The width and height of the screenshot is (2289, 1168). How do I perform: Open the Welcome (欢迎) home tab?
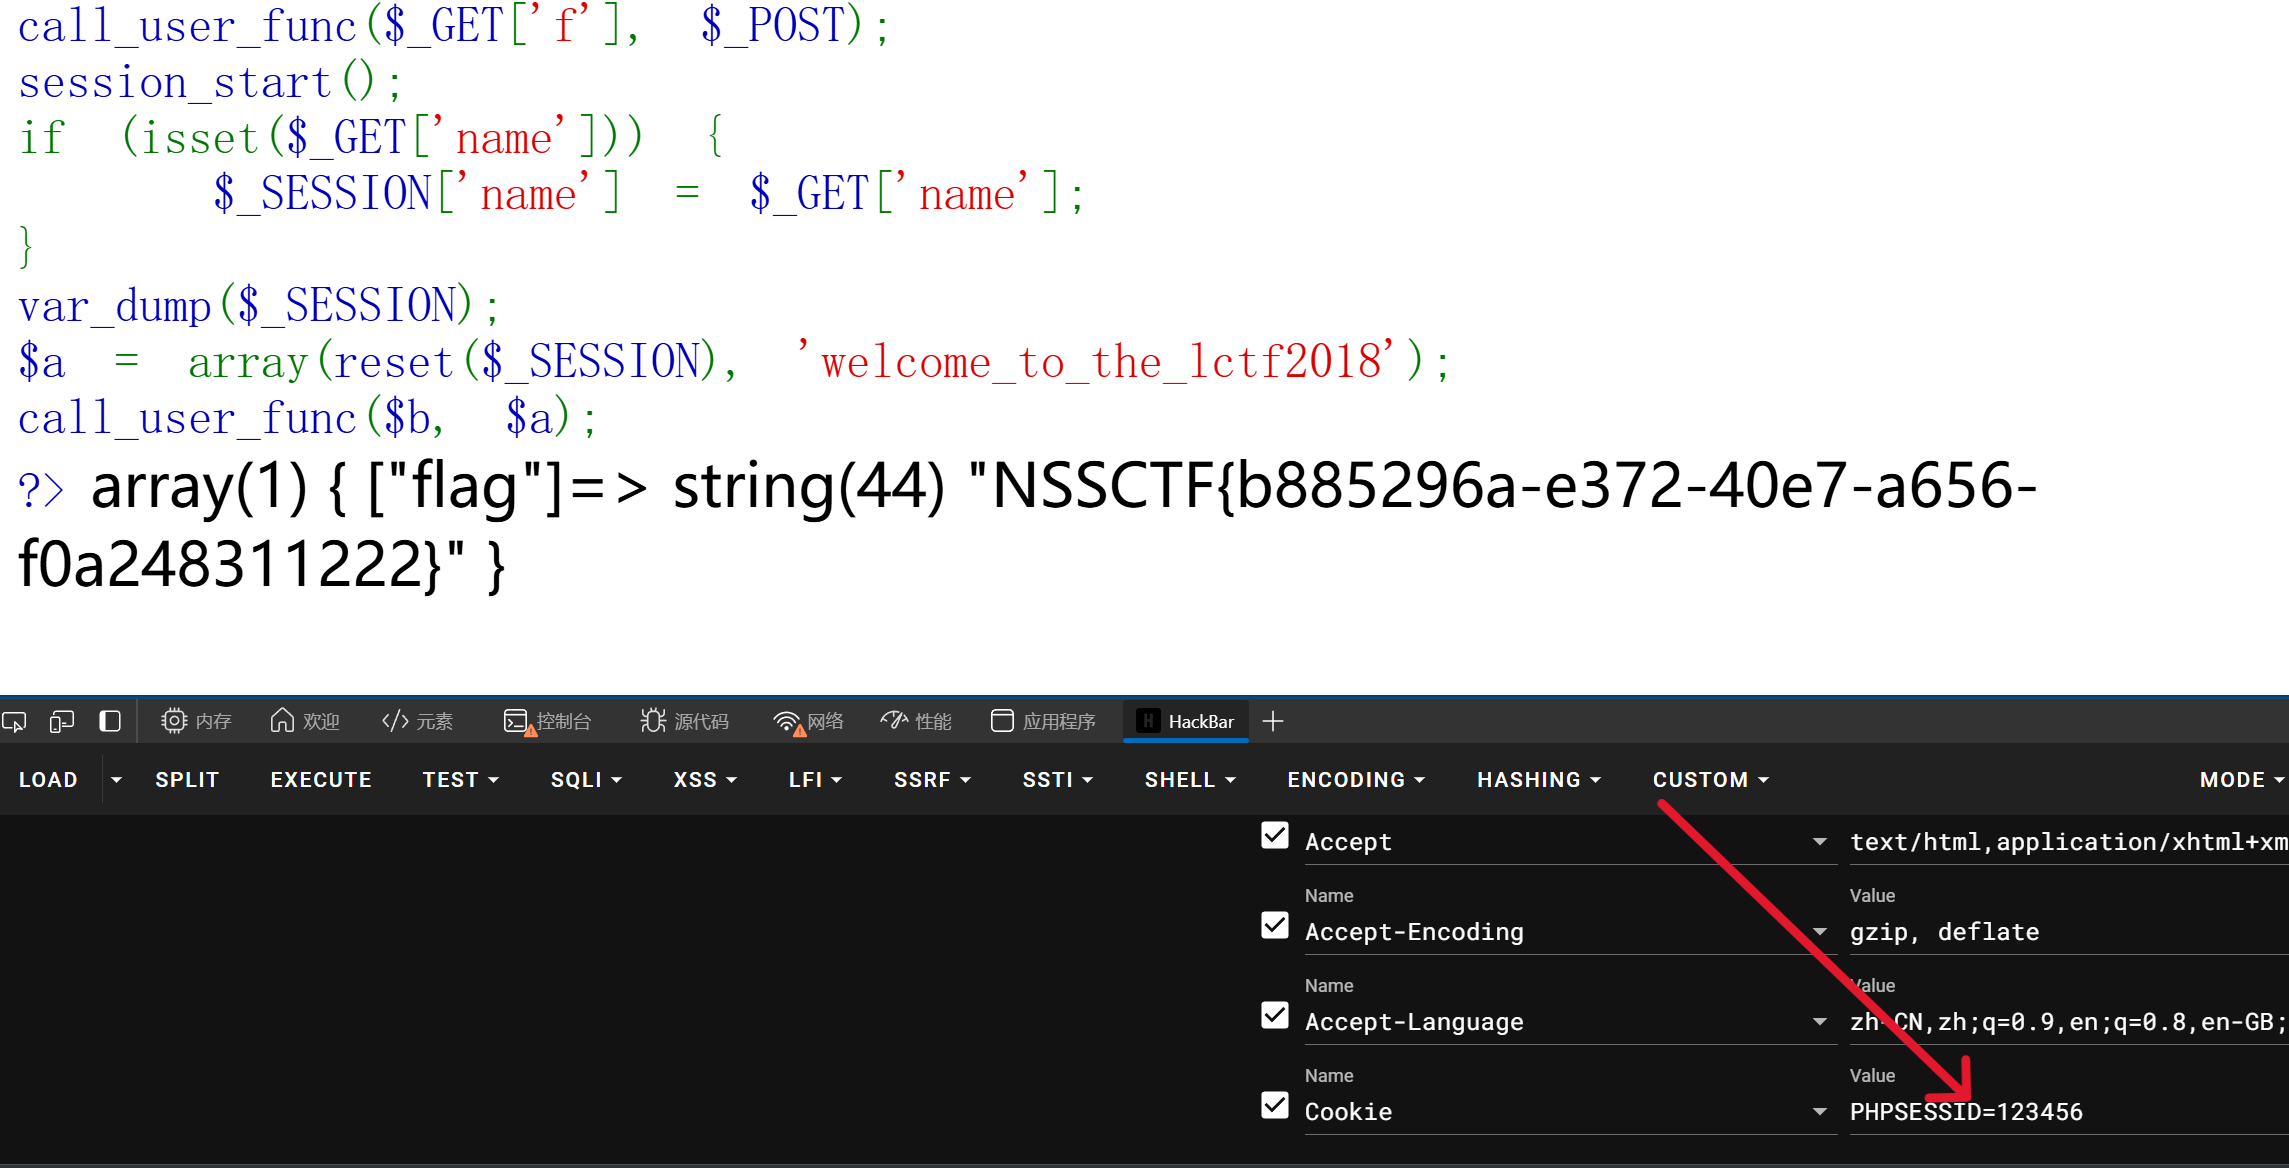305,721
